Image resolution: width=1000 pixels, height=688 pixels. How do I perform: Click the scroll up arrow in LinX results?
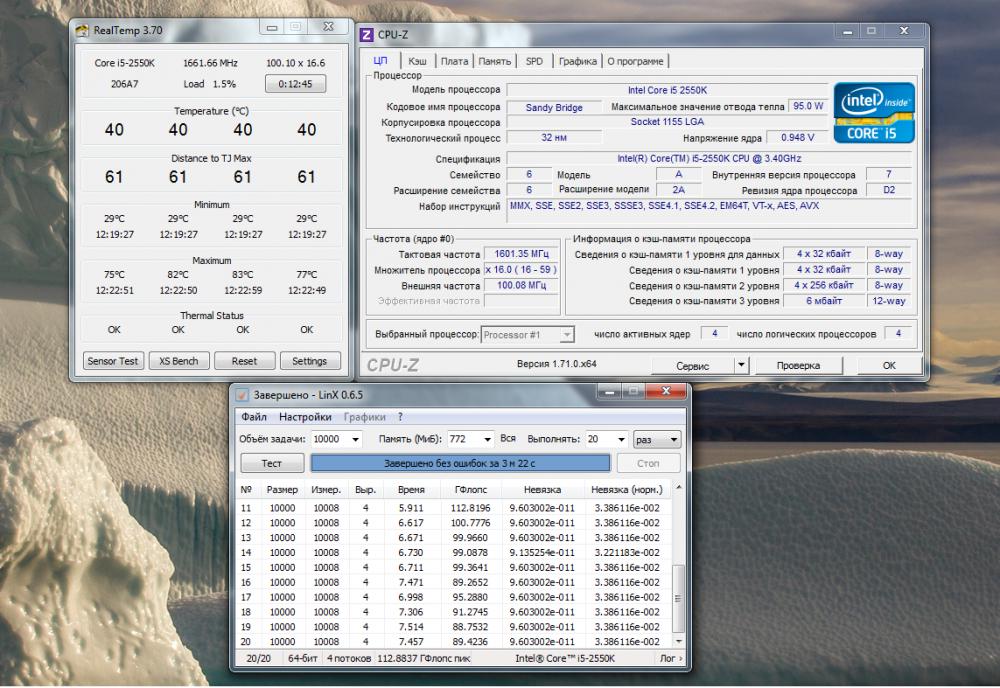679,488
